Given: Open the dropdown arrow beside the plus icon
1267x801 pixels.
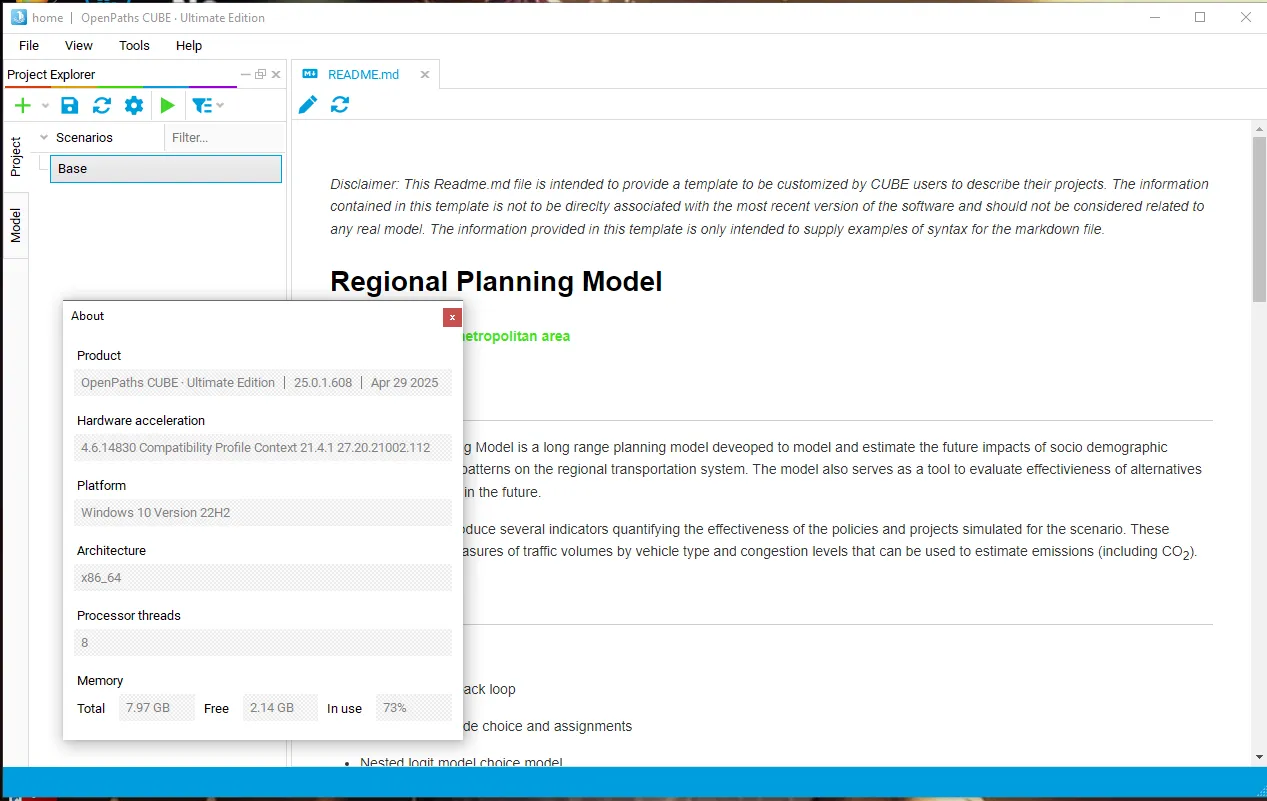Looking at the screenshot, I should pos(45,106).
